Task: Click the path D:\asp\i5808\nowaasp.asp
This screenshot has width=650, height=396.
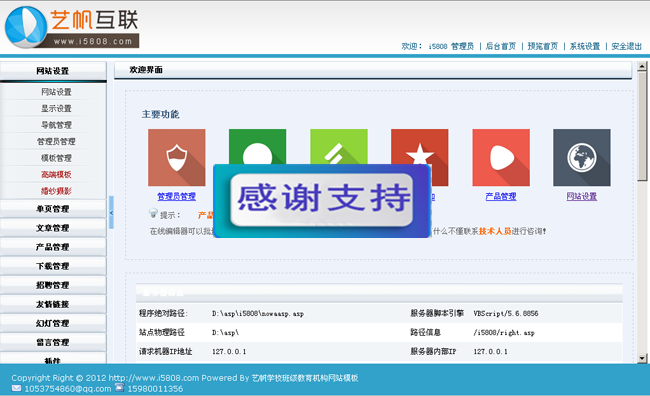Action: pos(258,314)
